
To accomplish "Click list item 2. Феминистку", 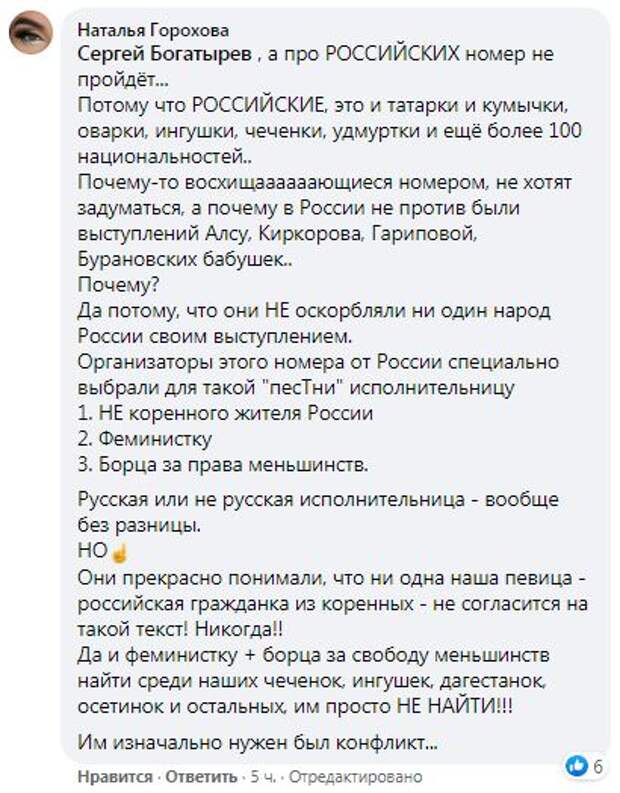I will point(144,437).
